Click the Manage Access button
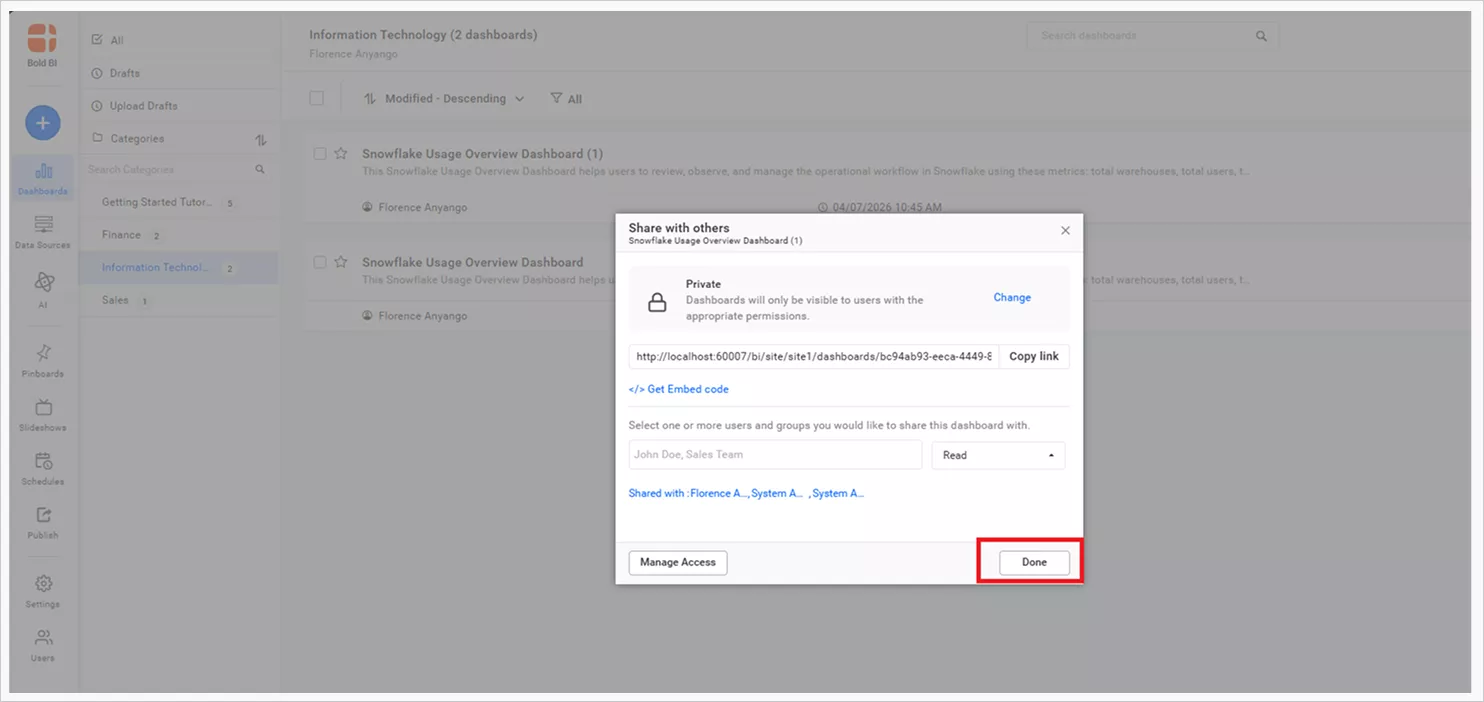 [678, 563]
